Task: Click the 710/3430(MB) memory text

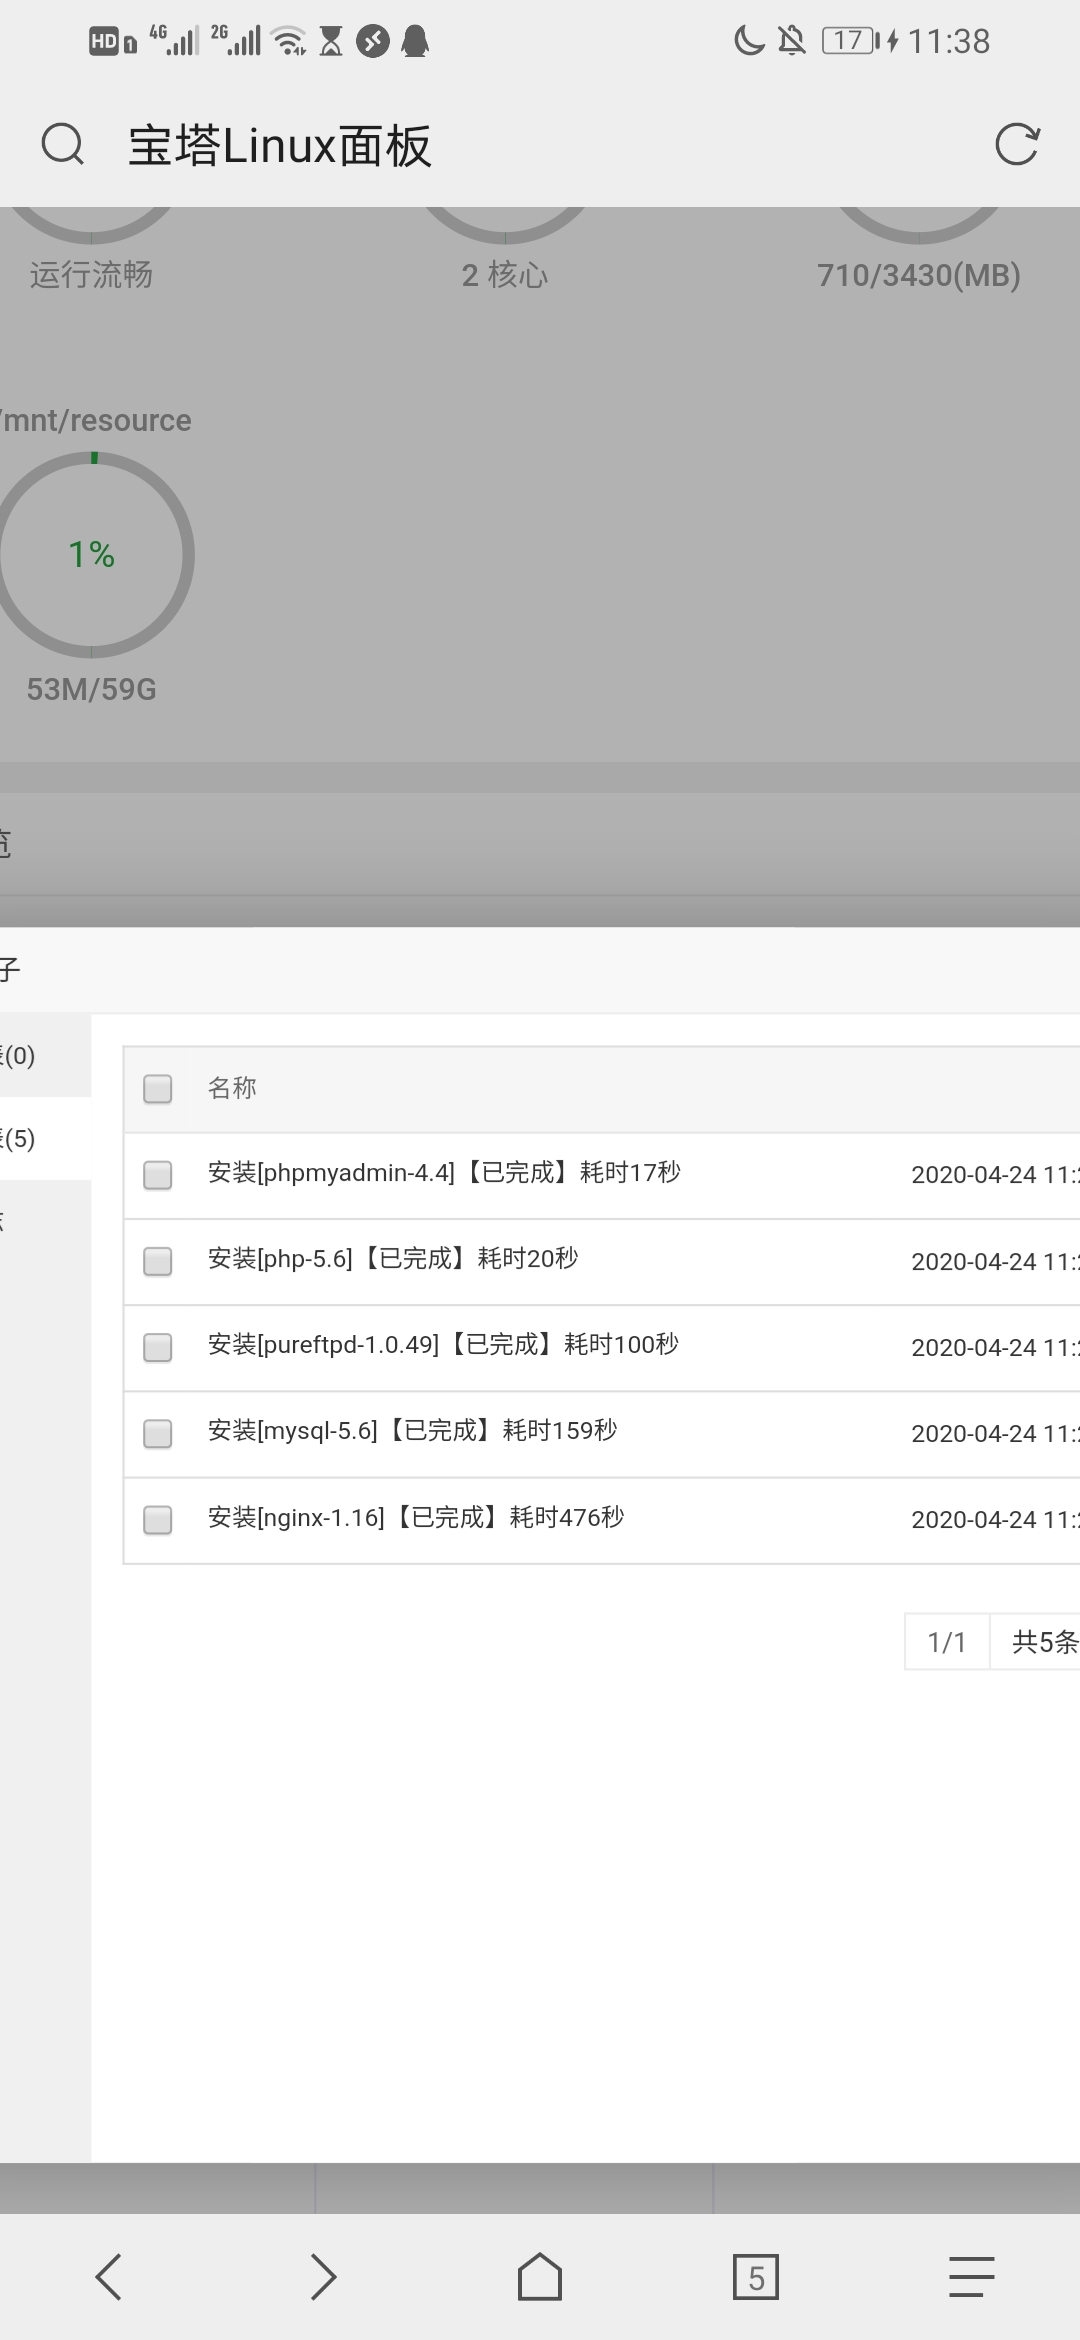Action: point(918,275)
